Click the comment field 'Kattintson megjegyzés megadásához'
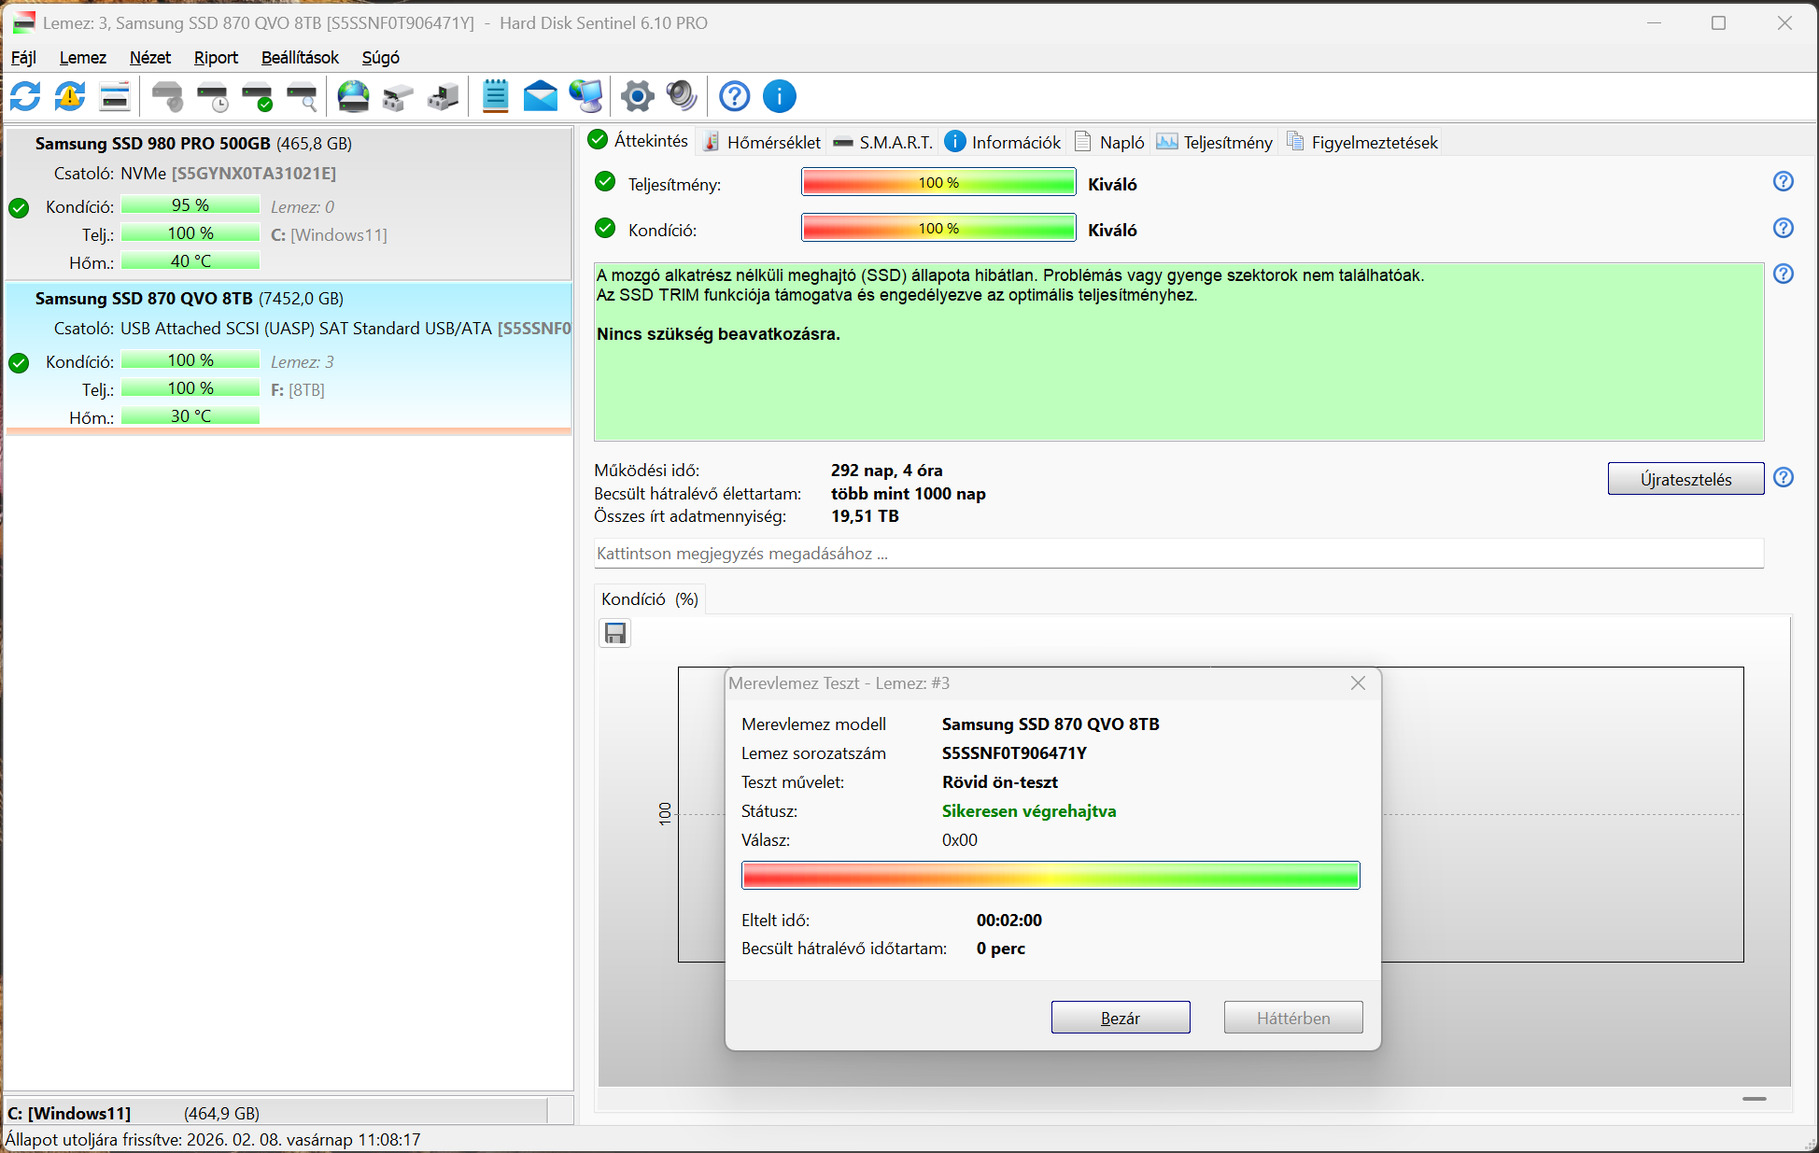 pyautogui.click(x=1178, y=553)
